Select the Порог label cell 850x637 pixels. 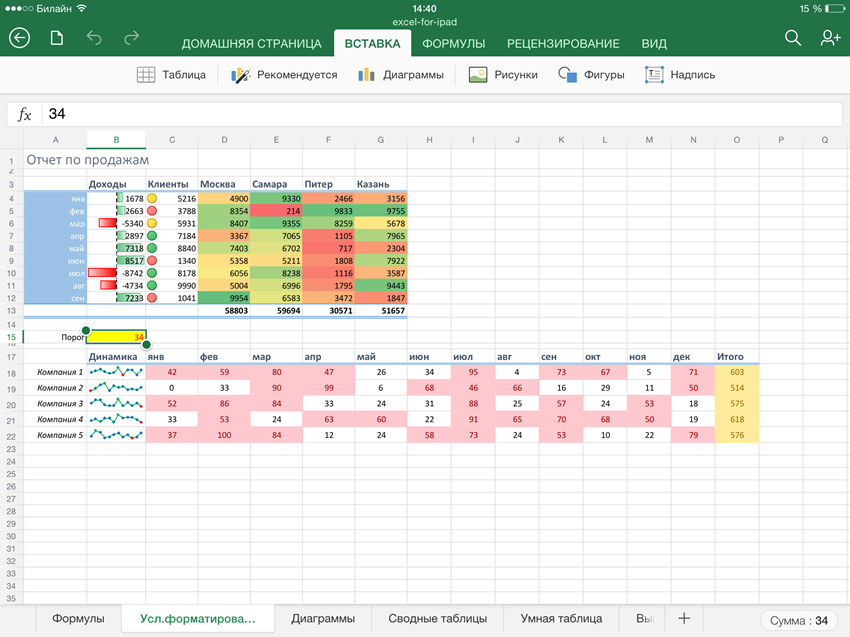tap(55, 337)
